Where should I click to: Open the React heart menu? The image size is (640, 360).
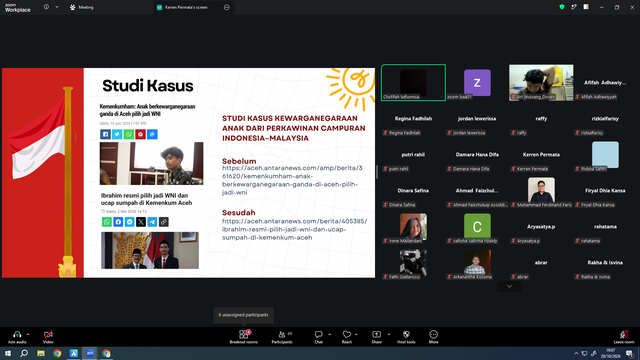tap(347, 334)
